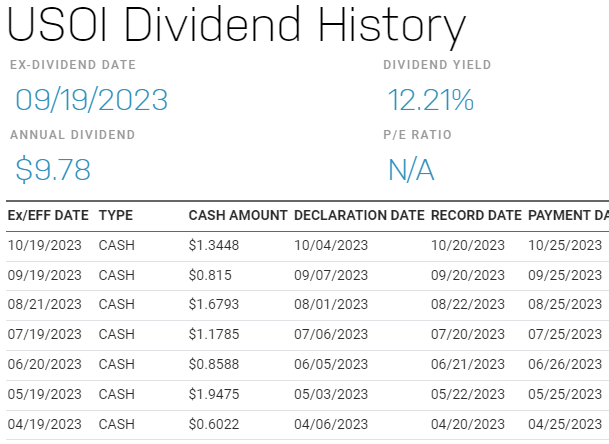Screen dimensions: 609x444
Task: Click the dividend yield value 12.21%
Action: [x=431, y=100]
